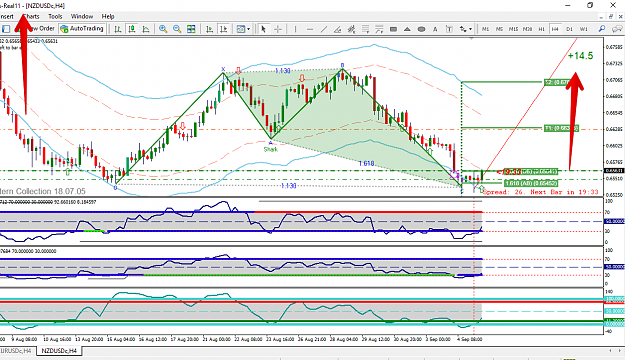625x360 pixels.
Task: Choose the trend-by-angle tool
Action: tap(338, 29)
